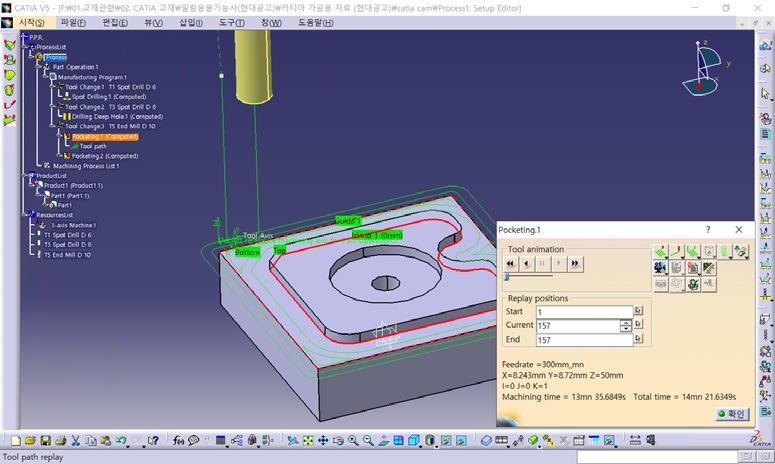Click the Fit All In view icon
Image resolution: width=775 pixels, height=464 pixels.
pos(309,440)
